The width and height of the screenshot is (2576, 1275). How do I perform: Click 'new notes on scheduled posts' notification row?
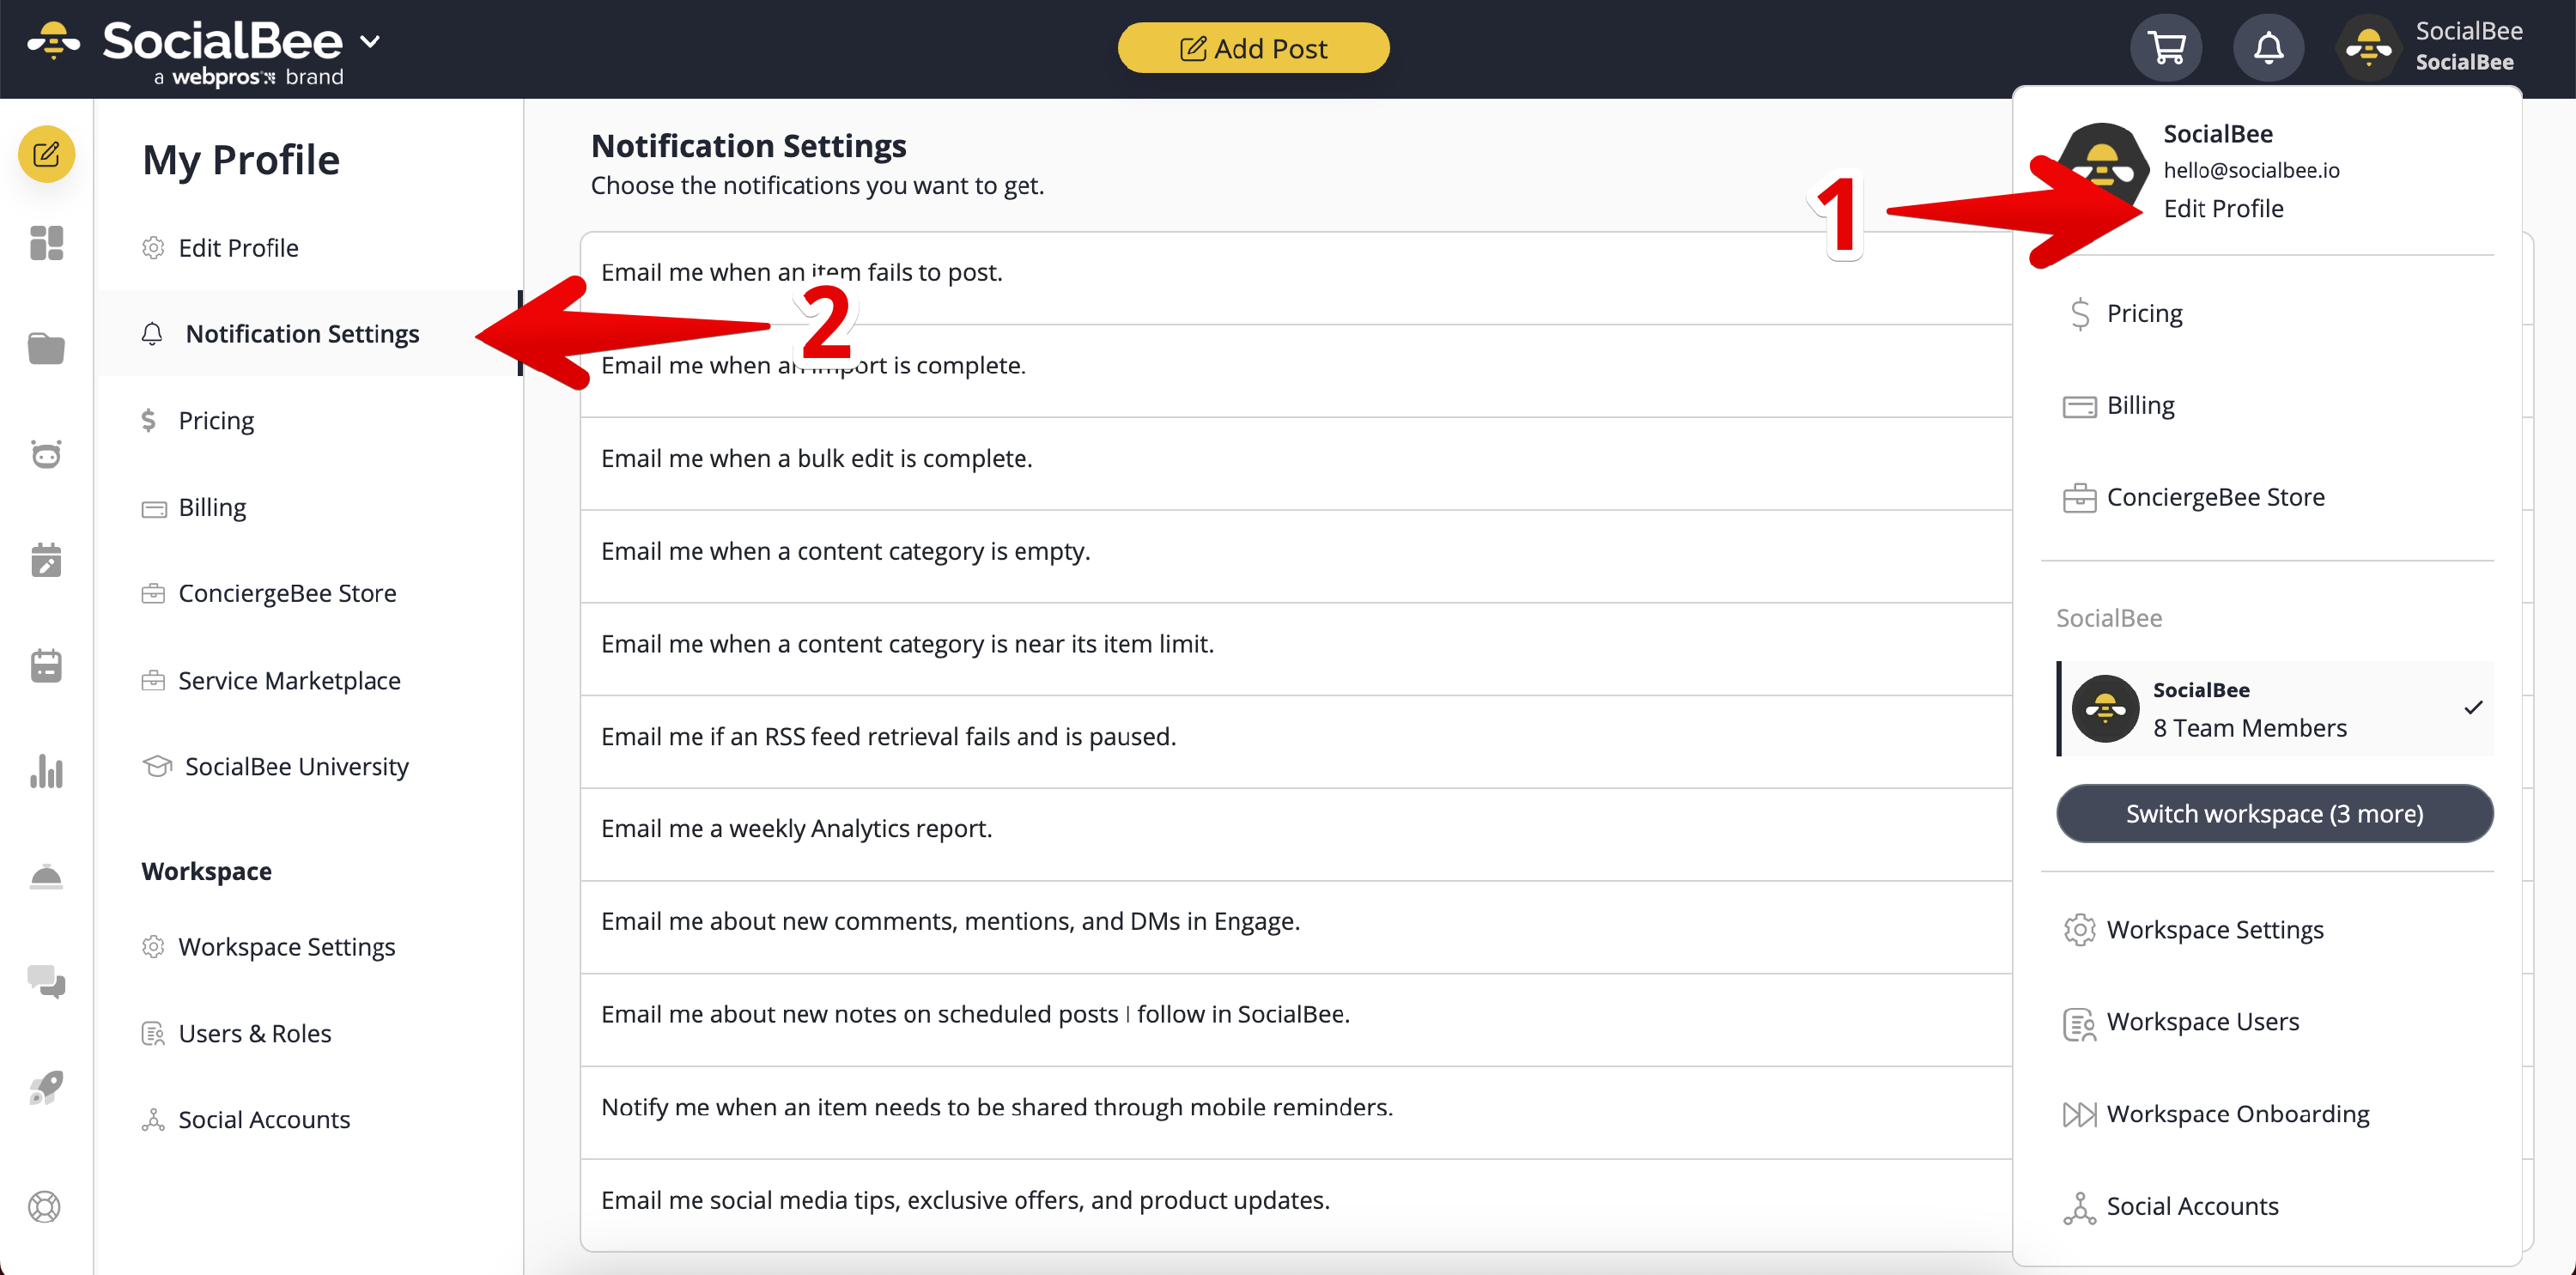tap(1297, 1020)
